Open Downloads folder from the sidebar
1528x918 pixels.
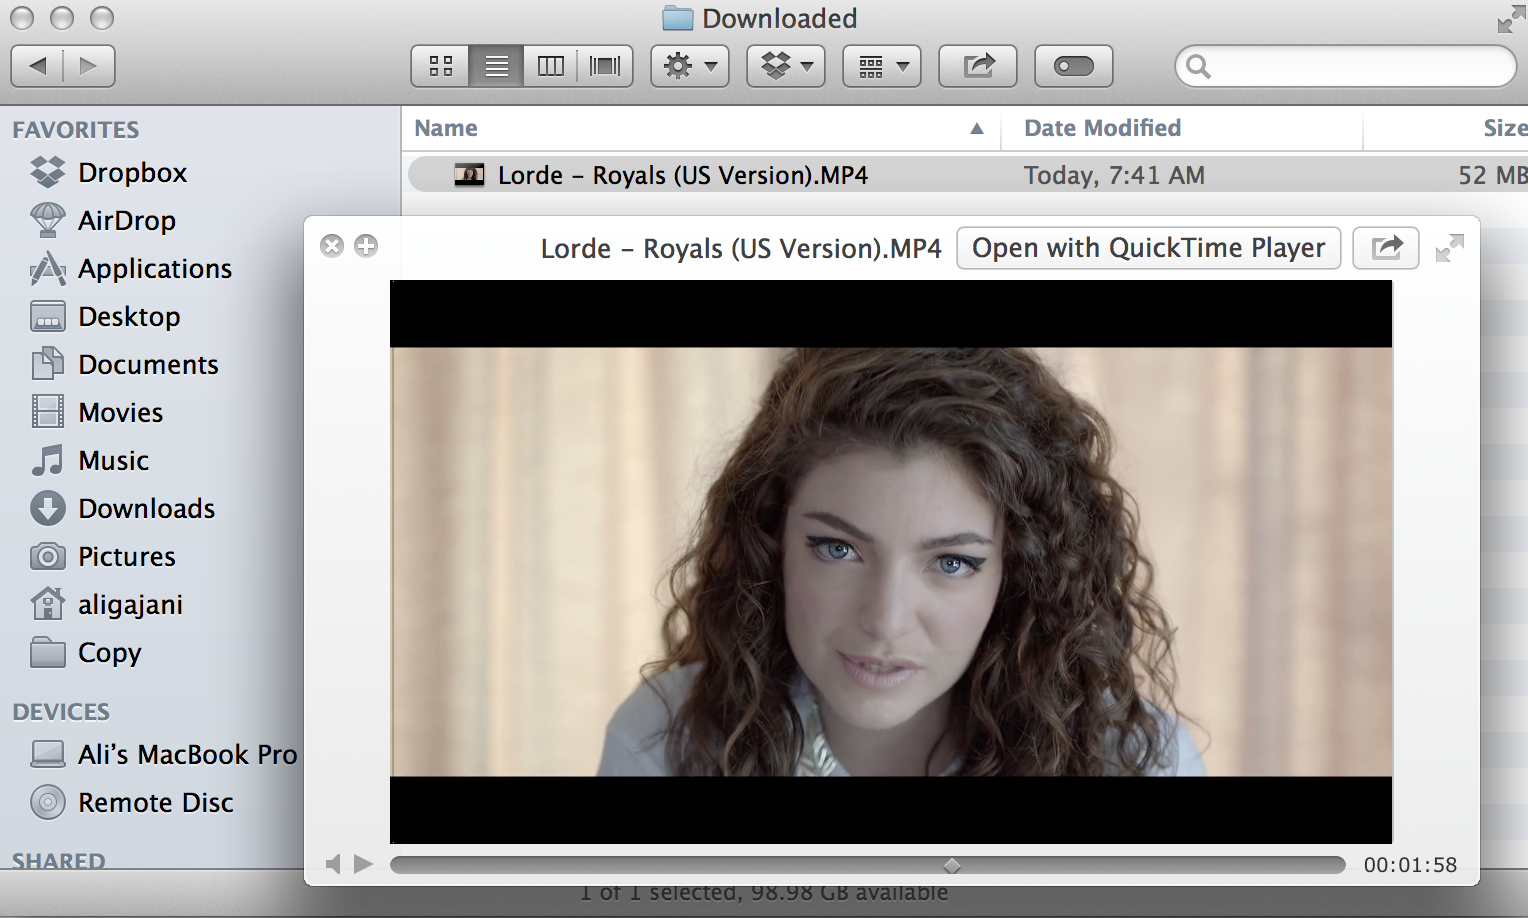point(147,509)
